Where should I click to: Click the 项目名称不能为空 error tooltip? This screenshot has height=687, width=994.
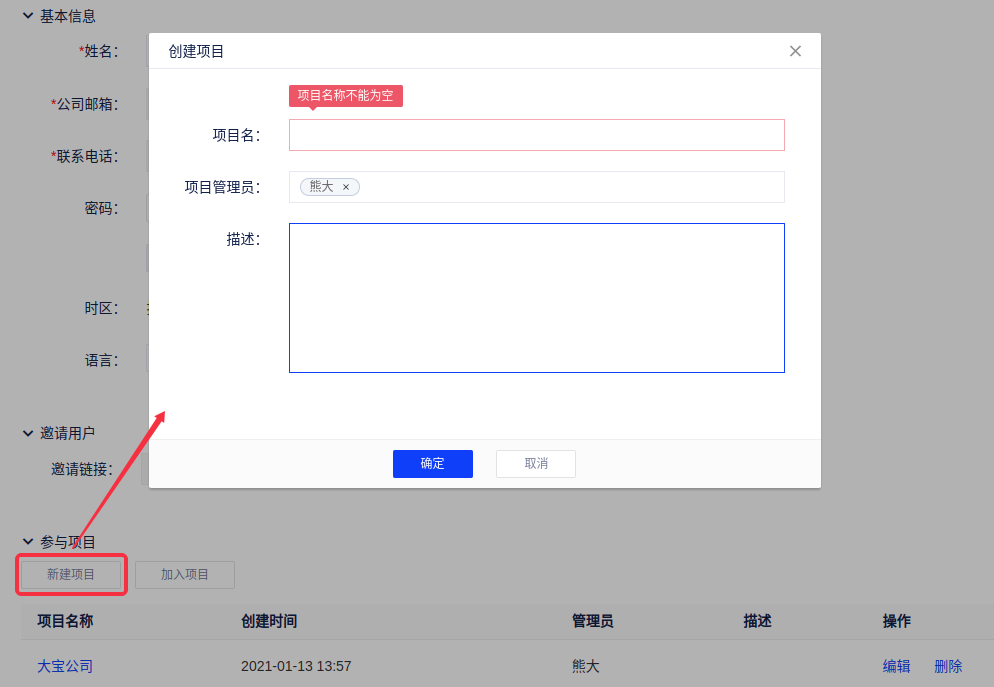click(x=346, y=96)
